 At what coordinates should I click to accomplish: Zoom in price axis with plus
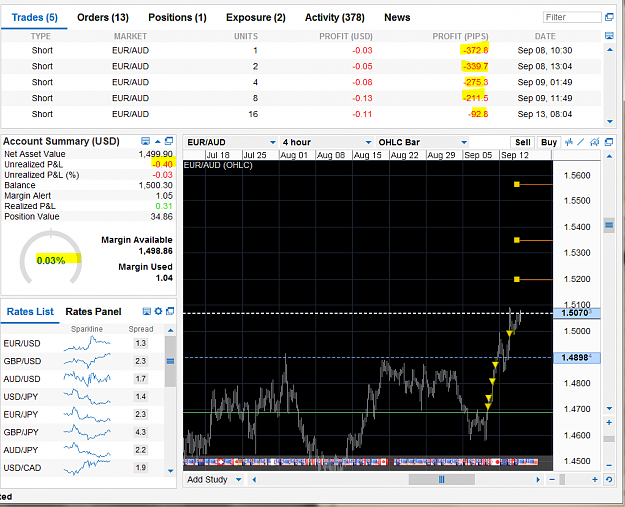609,422
